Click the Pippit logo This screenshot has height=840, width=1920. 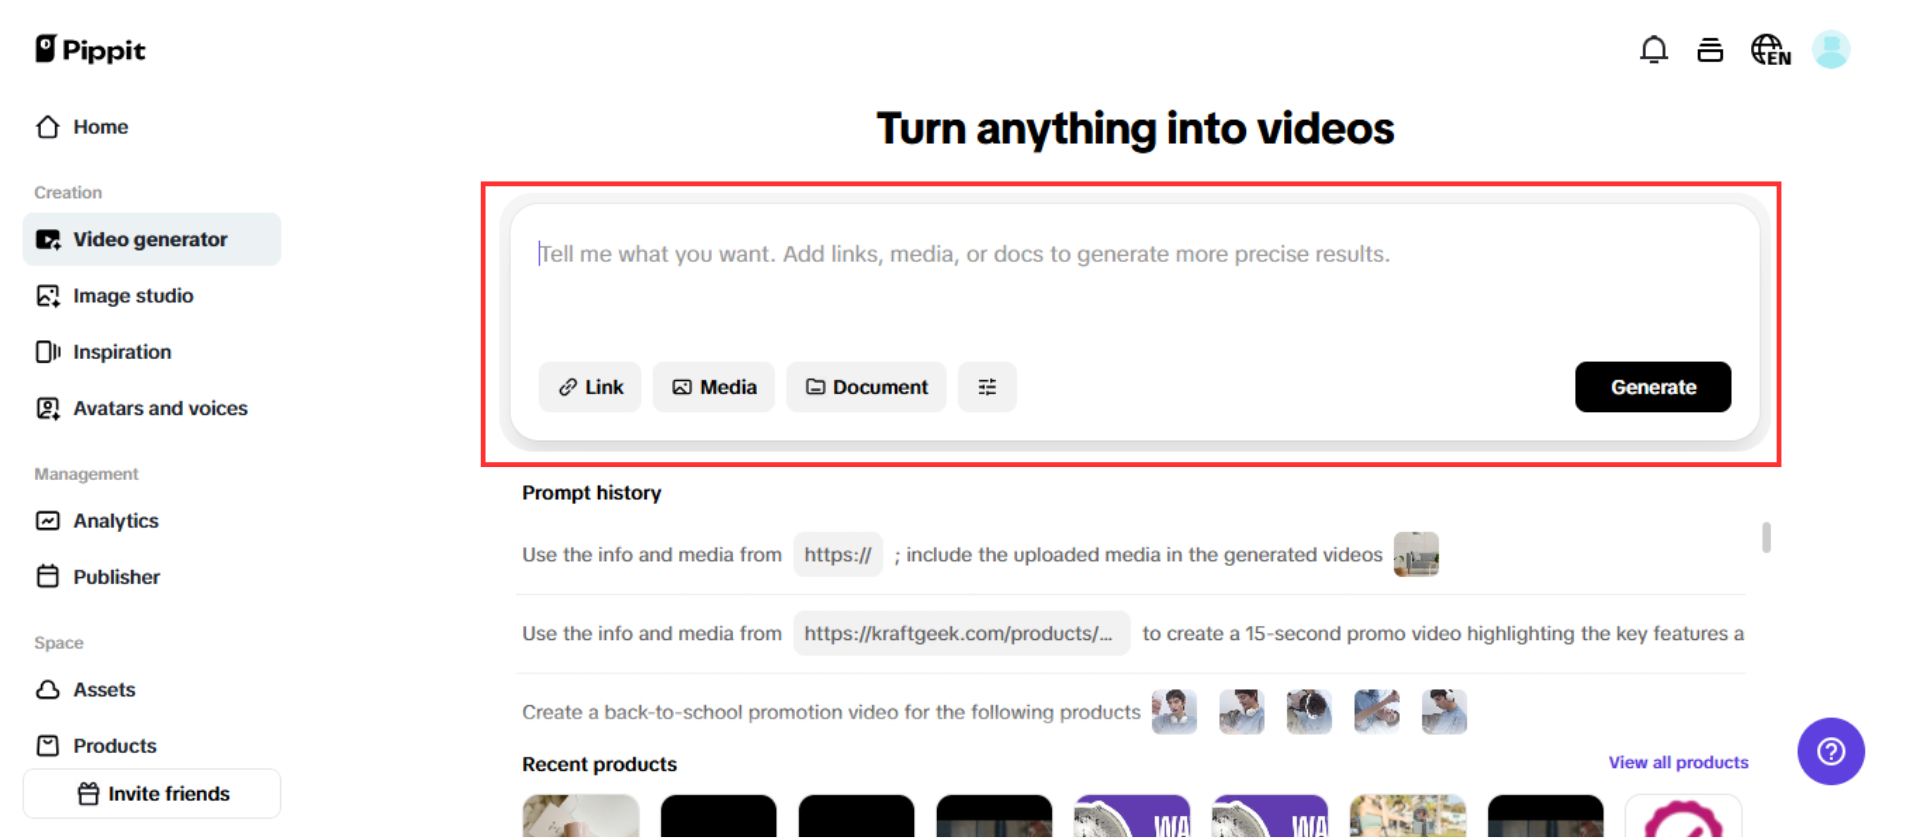click(x=90, y=49)
